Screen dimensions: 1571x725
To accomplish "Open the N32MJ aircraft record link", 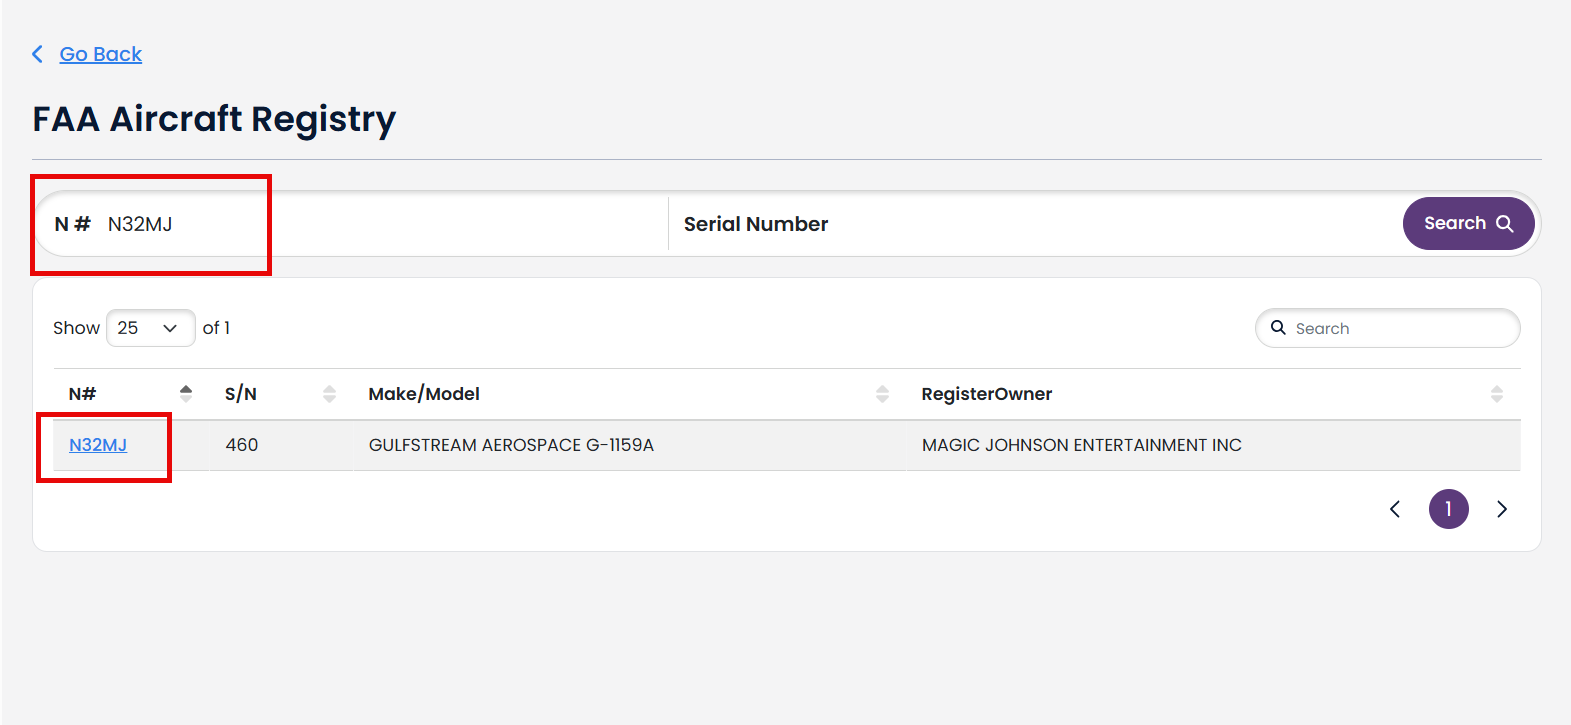I will coord(98,445).
